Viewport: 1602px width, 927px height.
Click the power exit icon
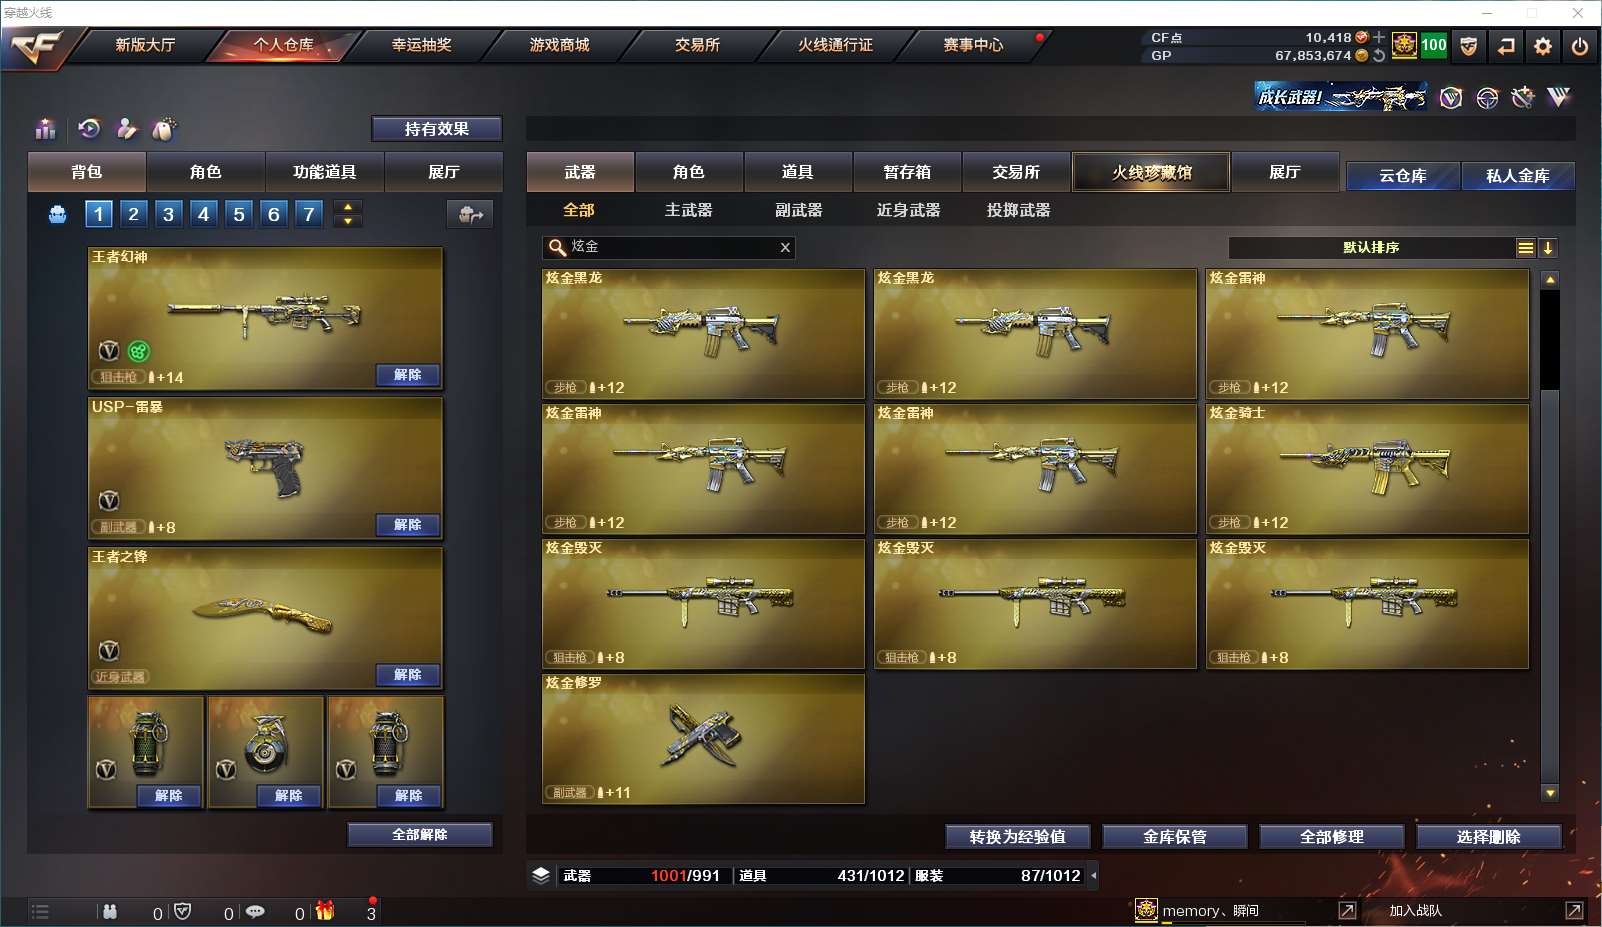[x=1580, y=46]
